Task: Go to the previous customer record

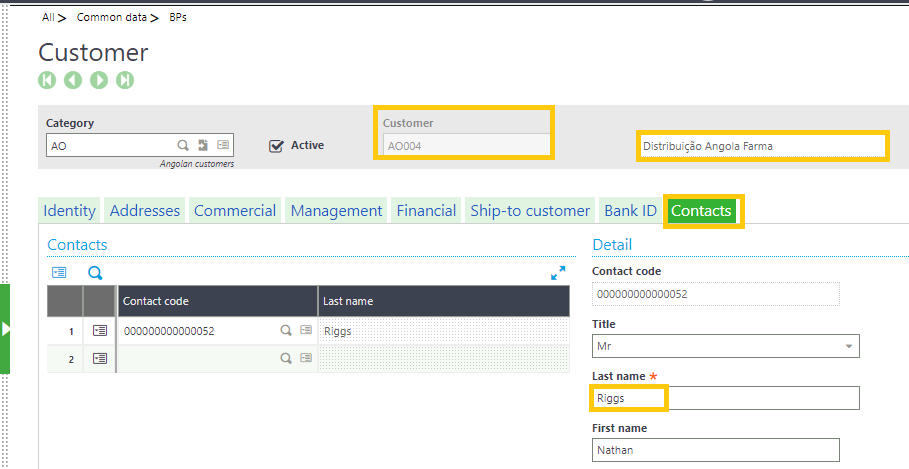Action: pyautogui.click(x=72, y=79)
